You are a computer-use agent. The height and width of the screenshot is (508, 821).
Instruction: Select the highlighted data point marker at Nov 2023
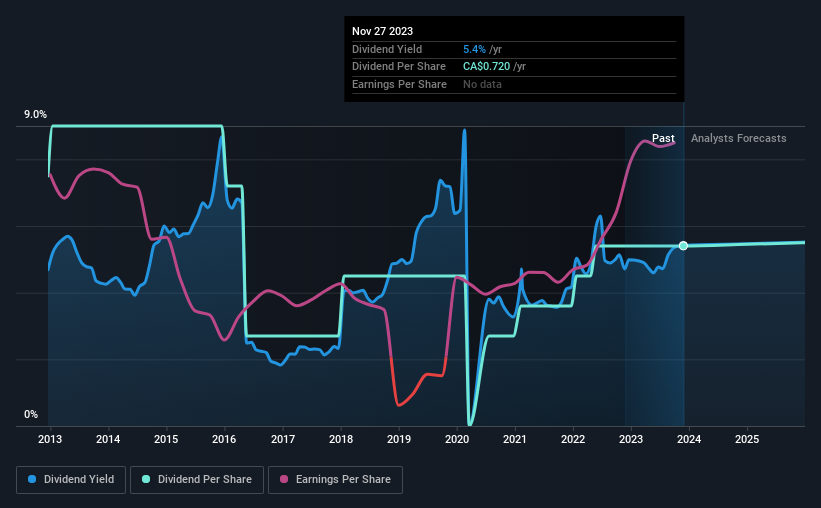683,246
